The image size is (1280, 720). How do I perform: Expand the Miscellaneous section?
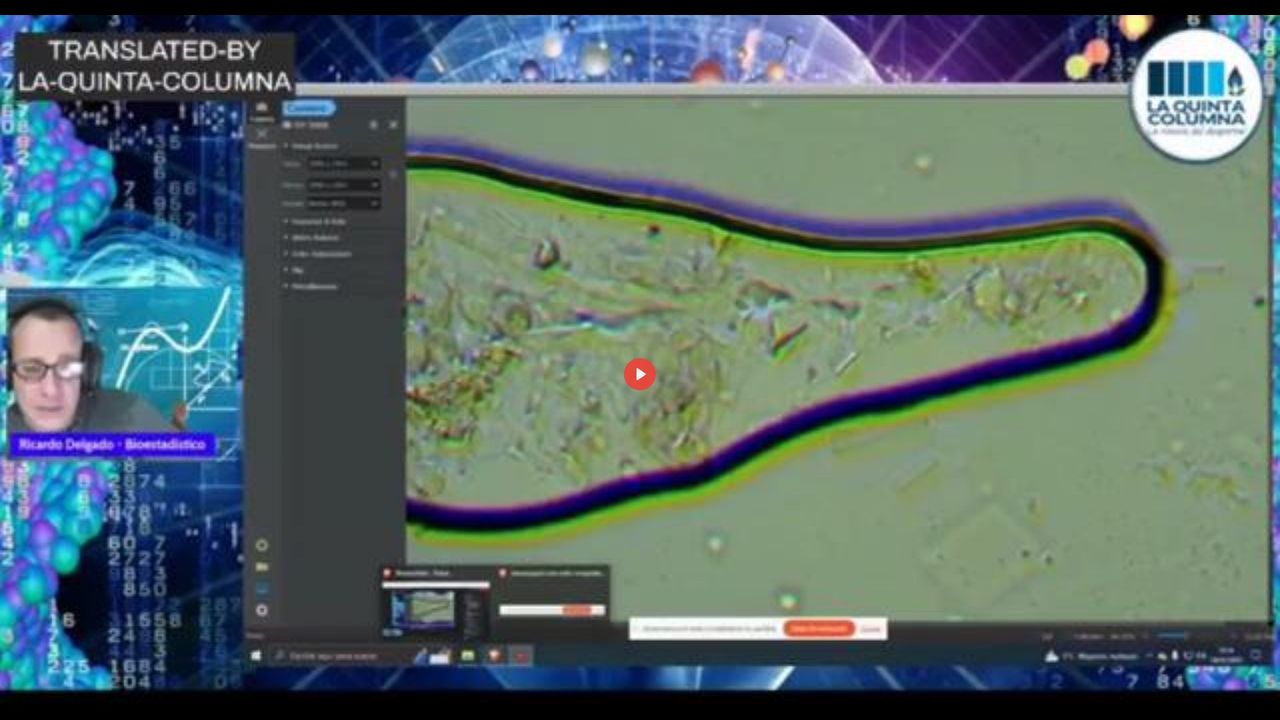click(314, 286)
